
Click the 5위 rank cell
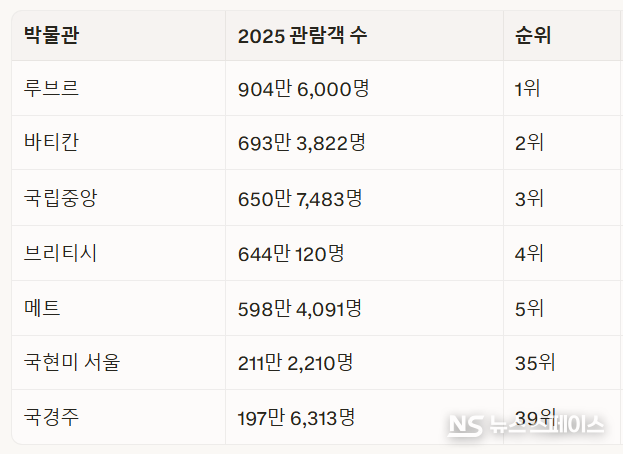(x=529, y=308)
